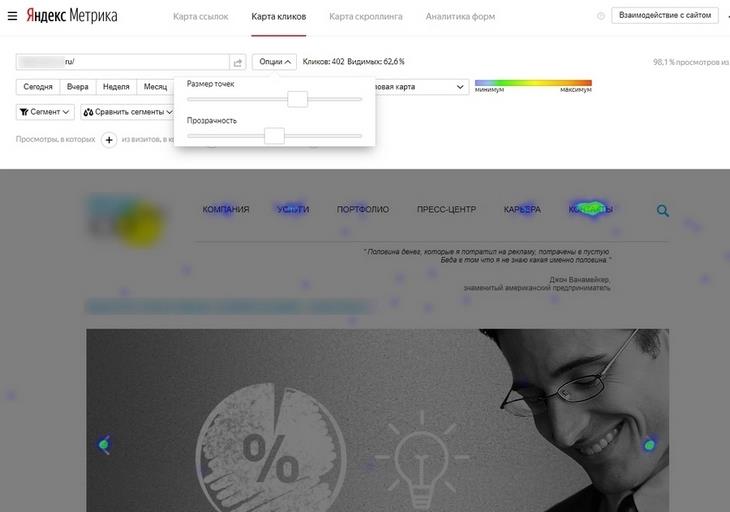Click the info icon near Взаимодействие с сайтом

pos(600,16)
